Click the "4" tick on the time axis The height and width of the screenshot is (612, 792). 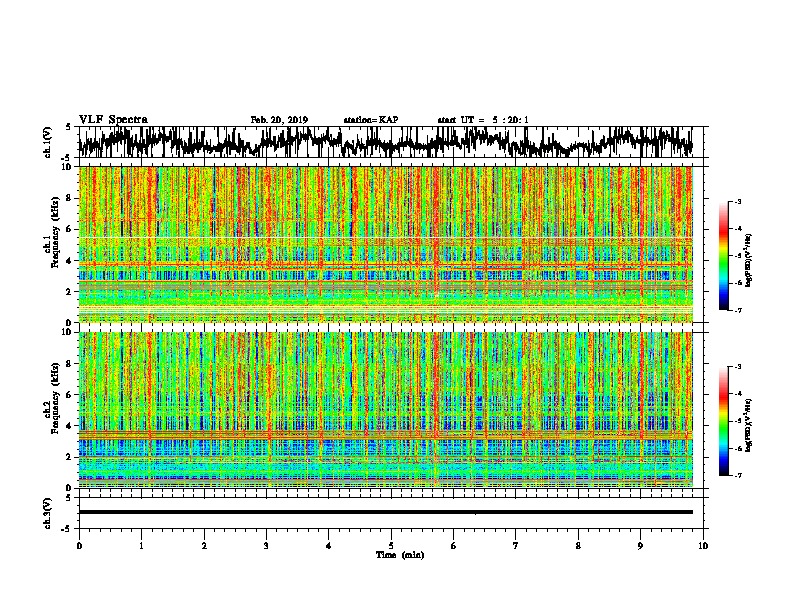pyautogui.click(x=329, y=546)
